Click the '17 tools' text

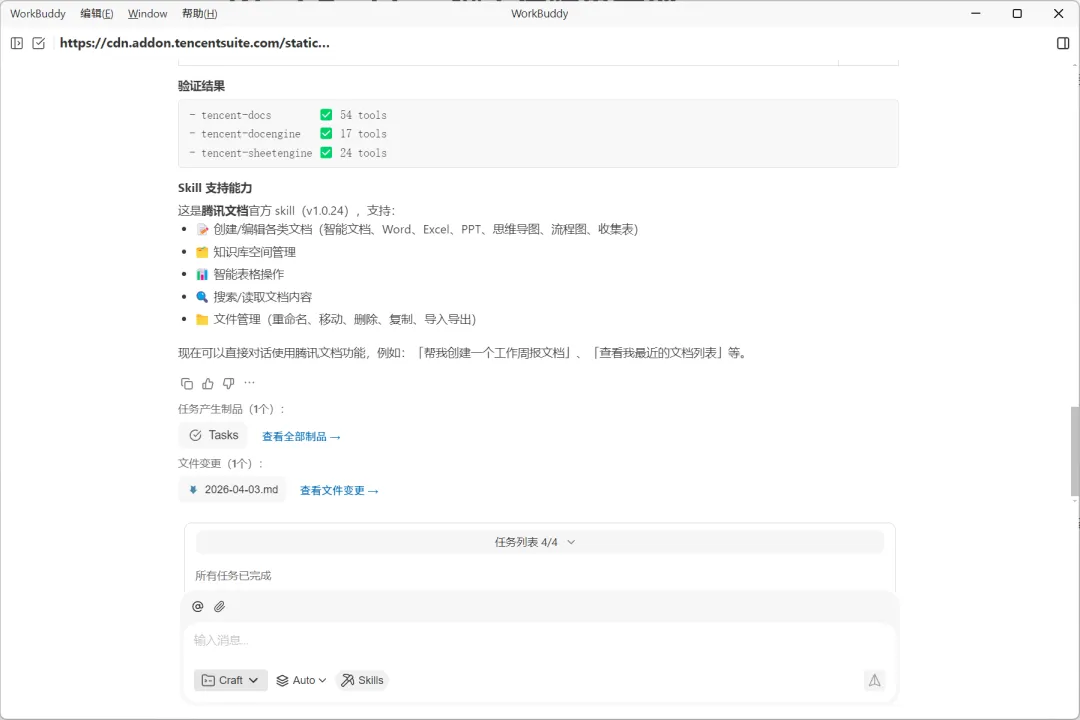pyautogui.click(x=363, y=134)
